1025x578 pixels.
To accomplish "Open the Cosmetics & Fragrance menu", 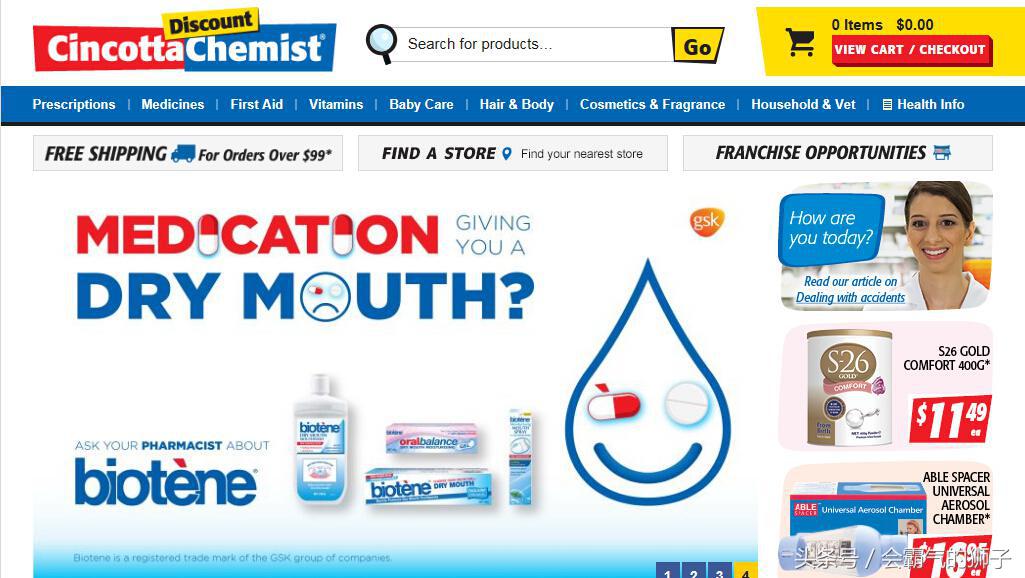I will (x=652, y=105).
